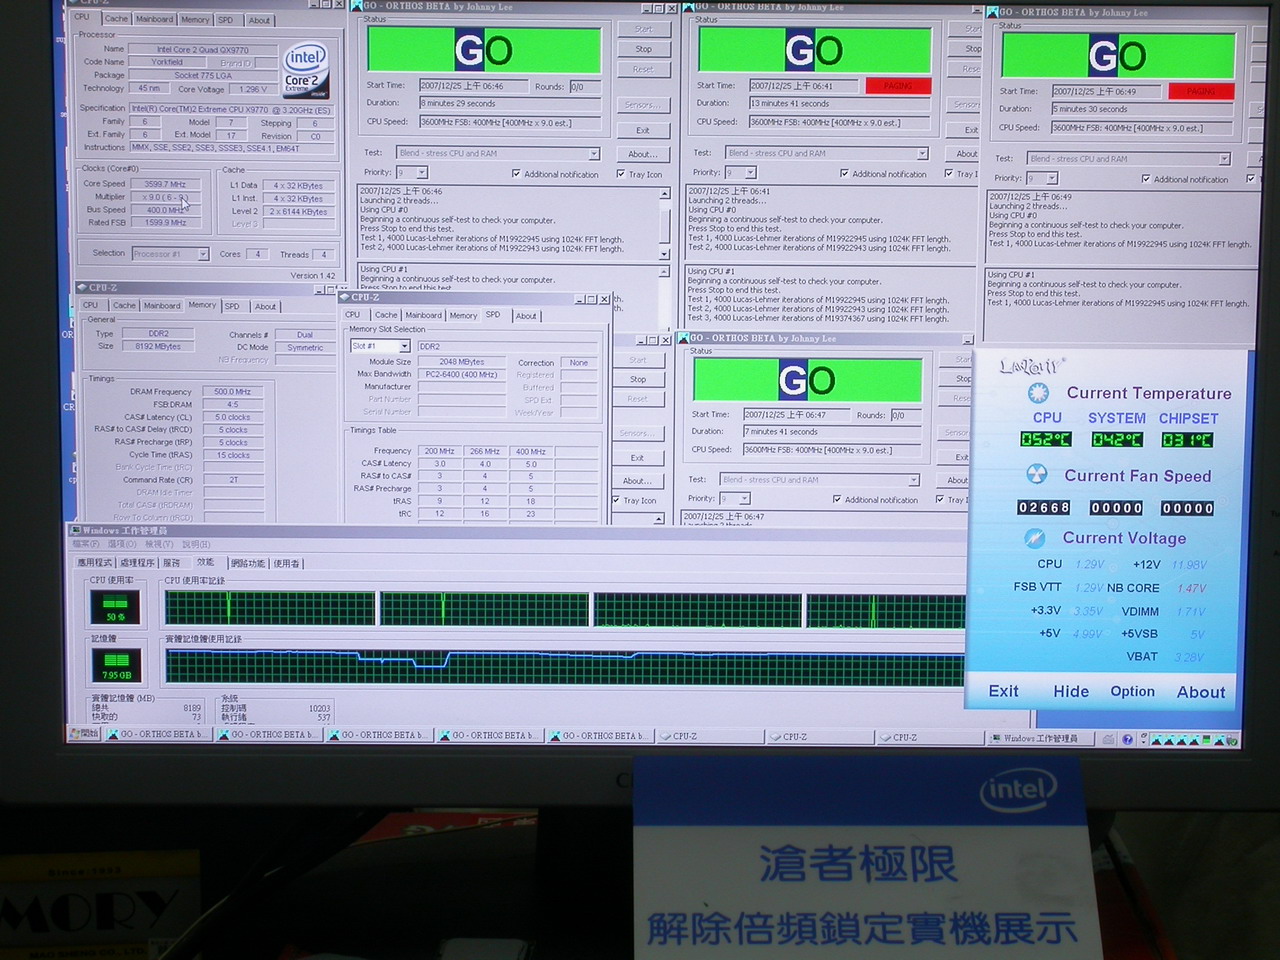Viewport: 1280px width, 960px height.
Task: Switch to the Windows Task Manager taskbar item
Action: [x=1039, y=739]
